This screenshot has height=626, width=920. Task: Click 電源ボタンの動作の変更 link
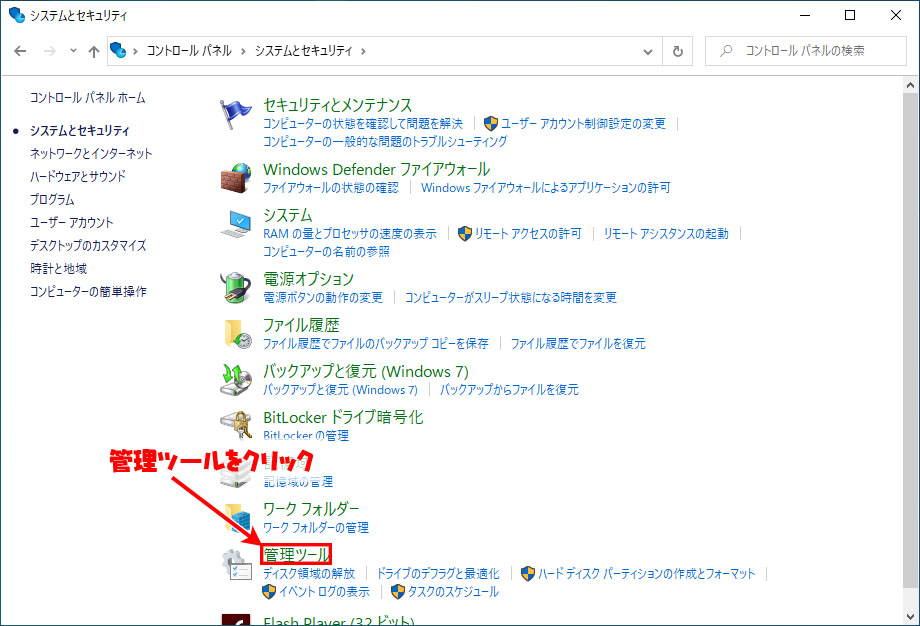click(x=323, y=297)
